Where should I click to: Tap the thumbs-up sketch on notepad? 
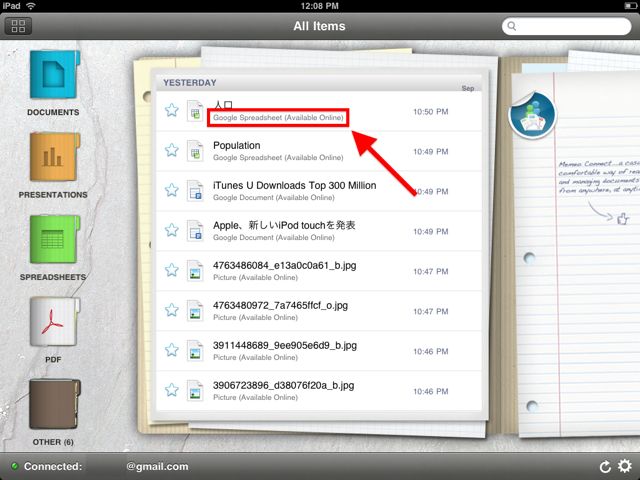coord(622,219)
